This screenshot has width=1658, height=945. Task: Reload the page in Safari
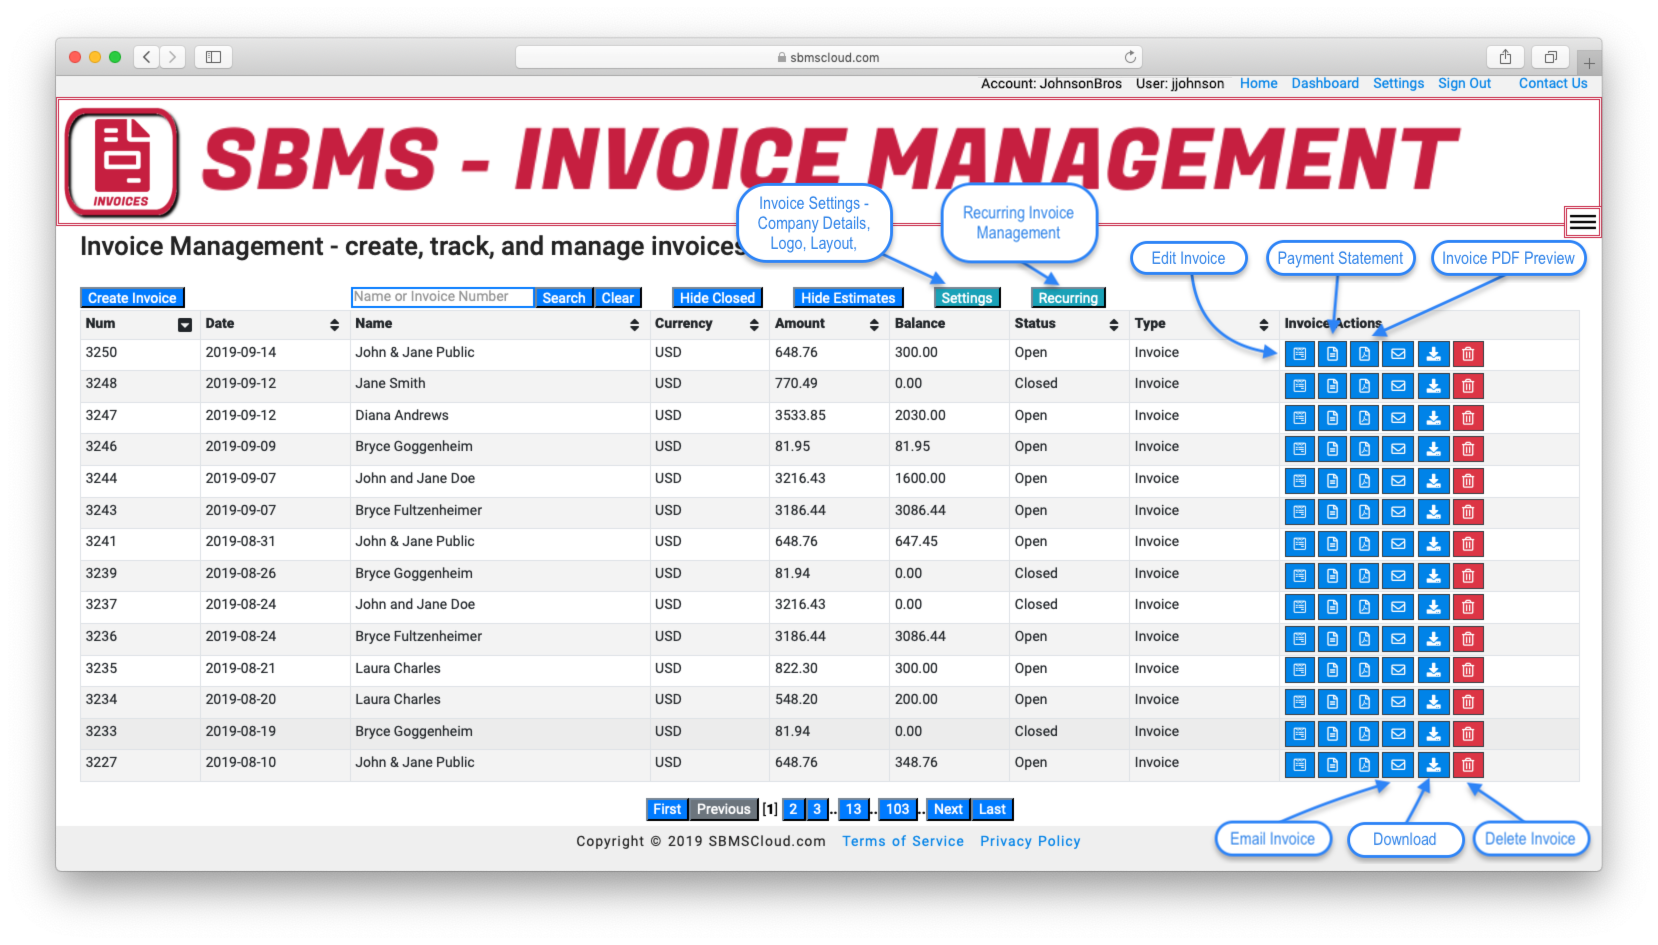[x=1129, y=57]
